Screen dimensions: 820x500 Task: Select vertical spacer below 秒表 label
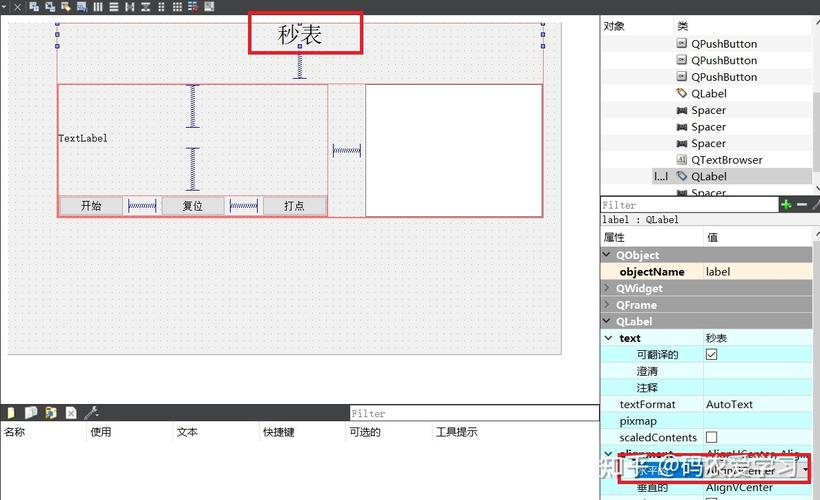pyautogui.click(x=300, y=65)
